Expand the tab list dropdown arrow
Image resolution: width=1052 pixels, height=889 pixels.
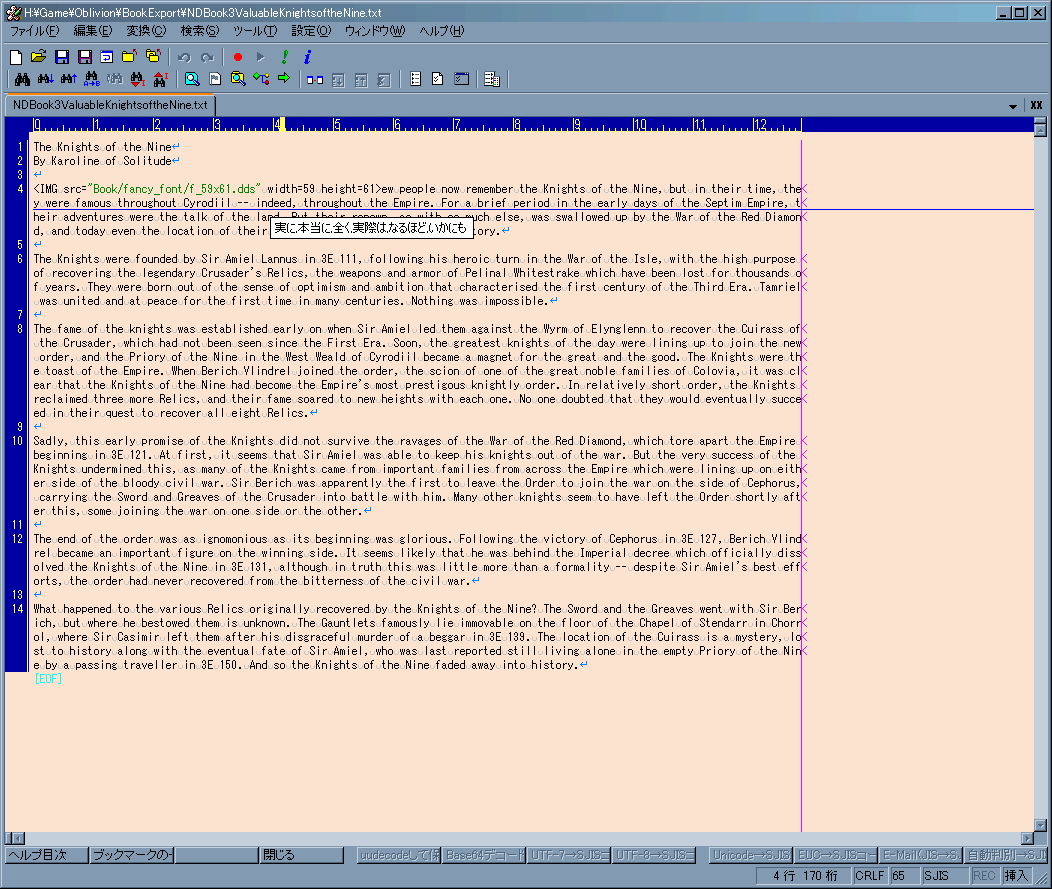[1012, 106]
